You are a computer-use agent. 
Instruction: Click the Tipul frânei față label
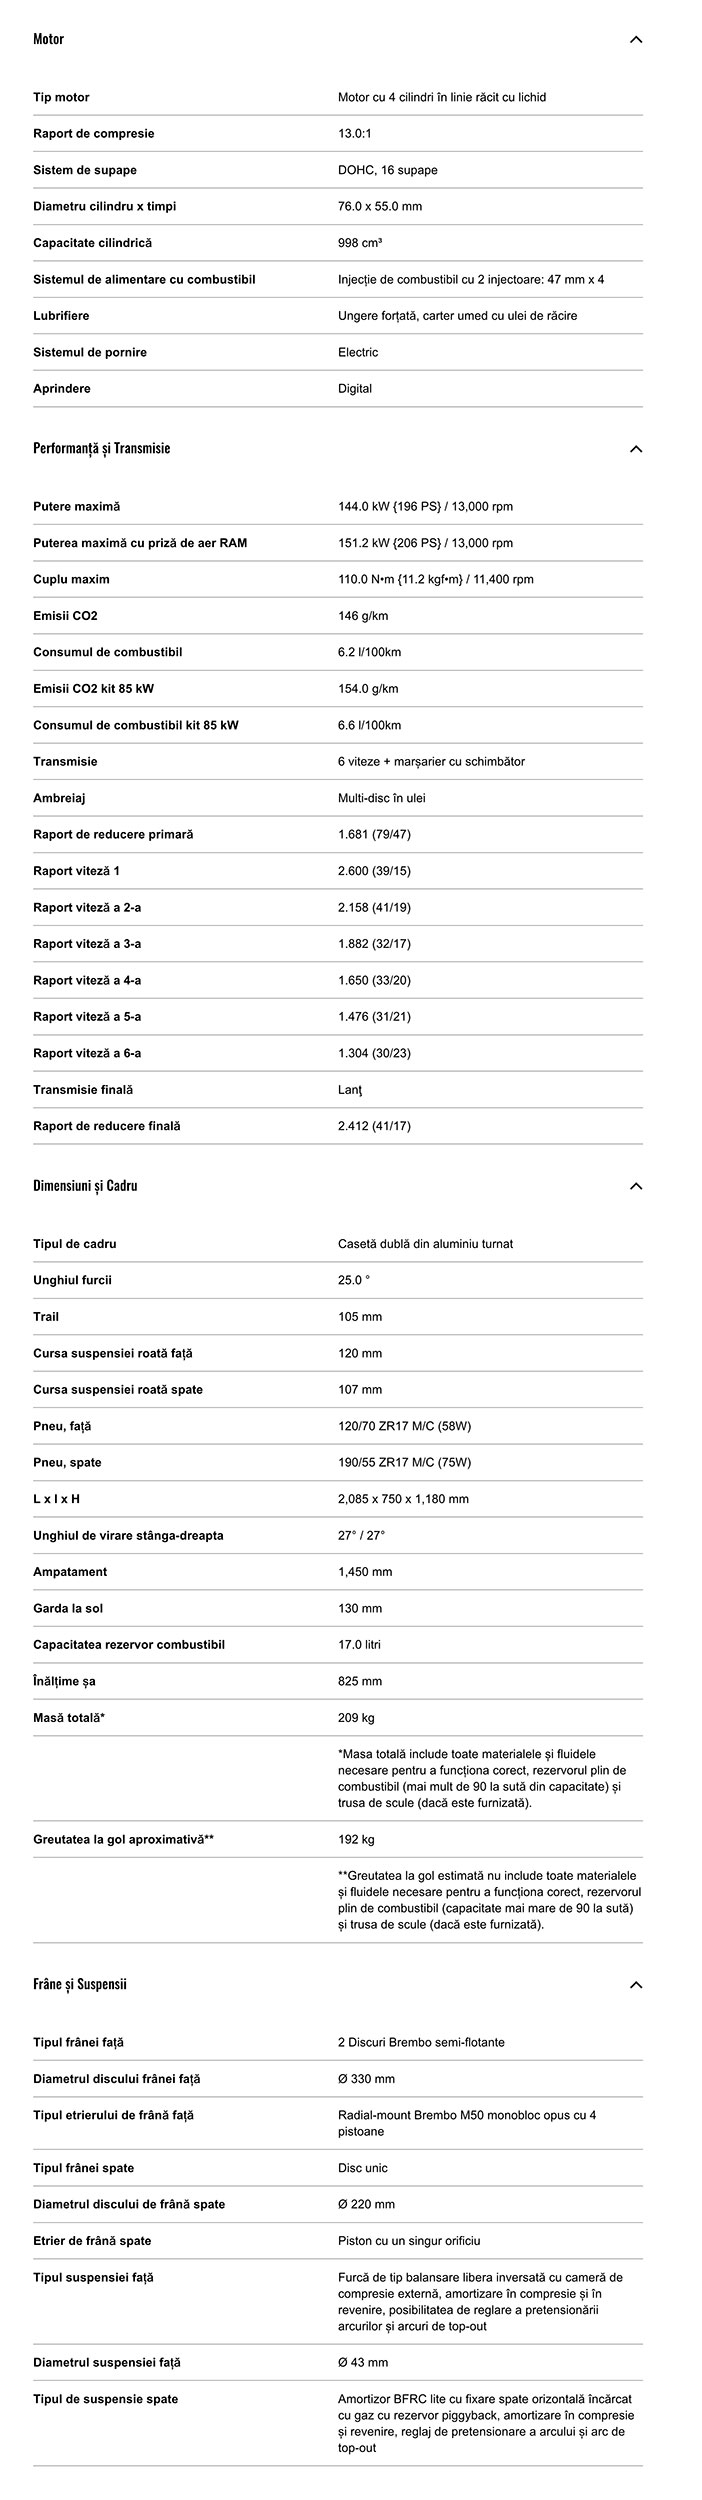pos(79,2043)
